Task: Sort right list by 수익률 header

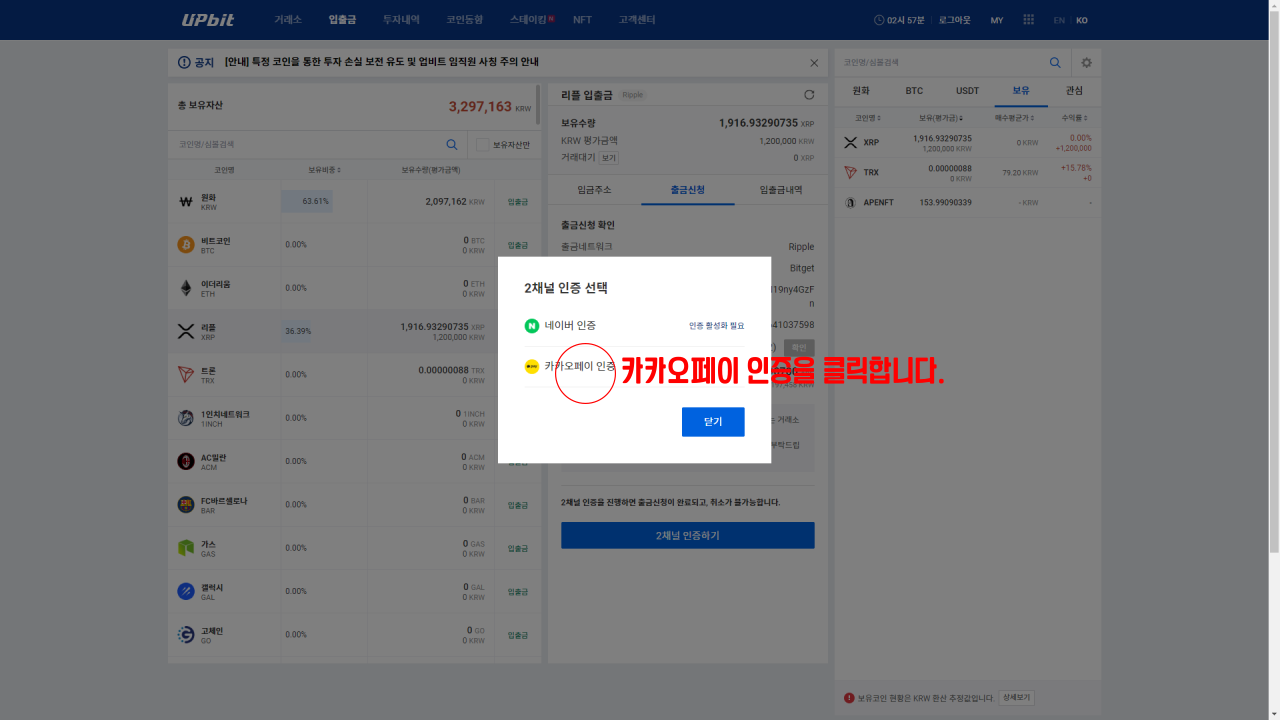Action: point(1076,118)
